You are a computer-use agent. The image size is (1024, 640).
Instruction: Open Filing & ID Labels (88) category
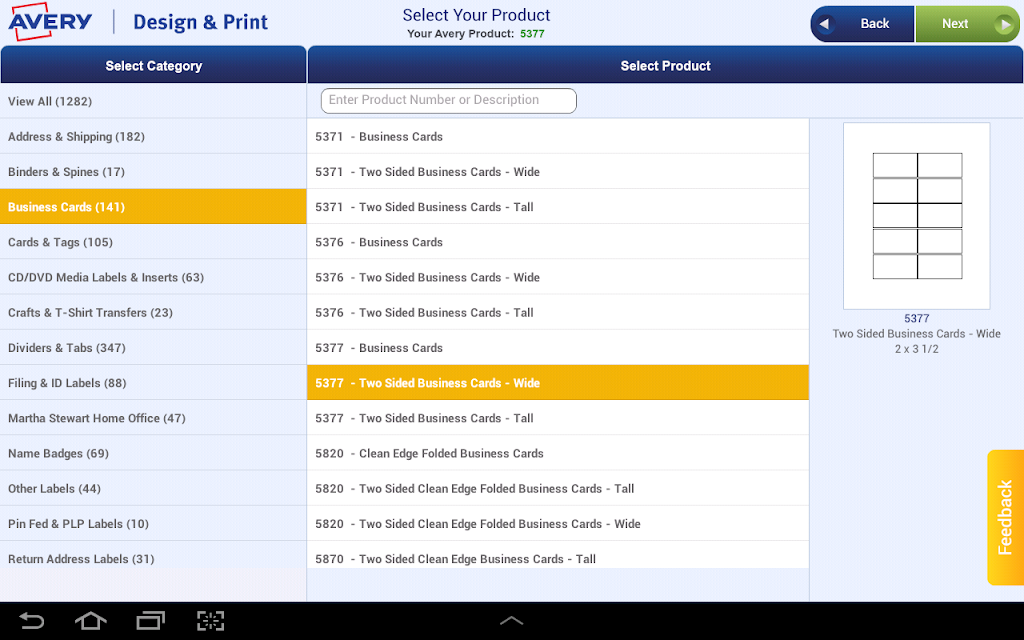pyautogui.click(x=153, y=383)
